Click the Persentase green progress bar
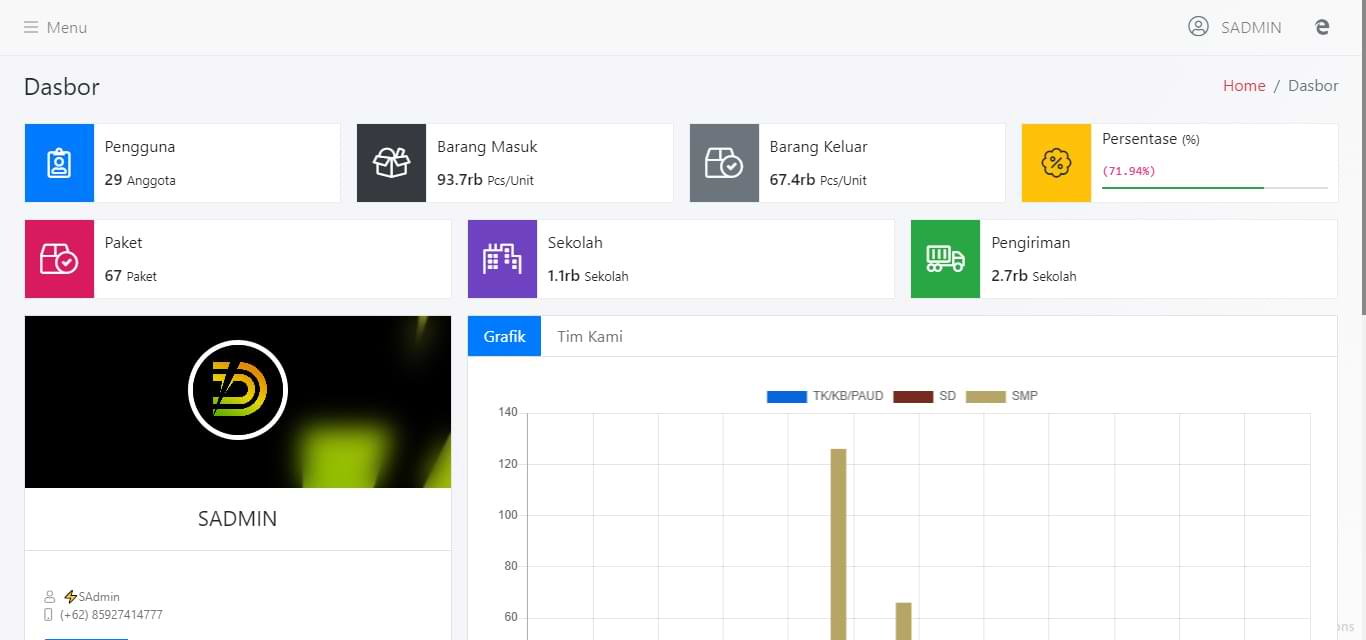Image resolution: width=1366 pixels, height=640 pixels. click(x=1182, y=187)
